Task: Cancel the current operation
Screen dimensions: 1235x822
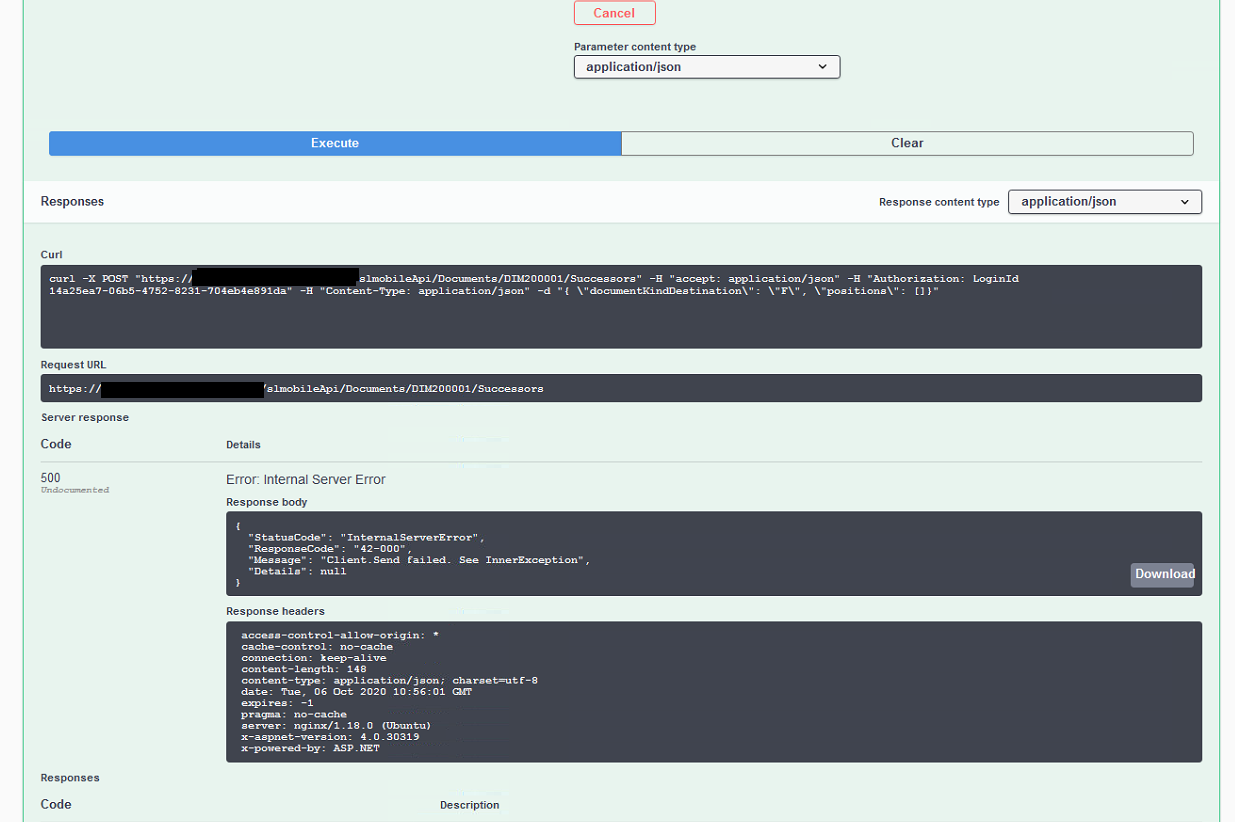Action: tap(614, 13)
